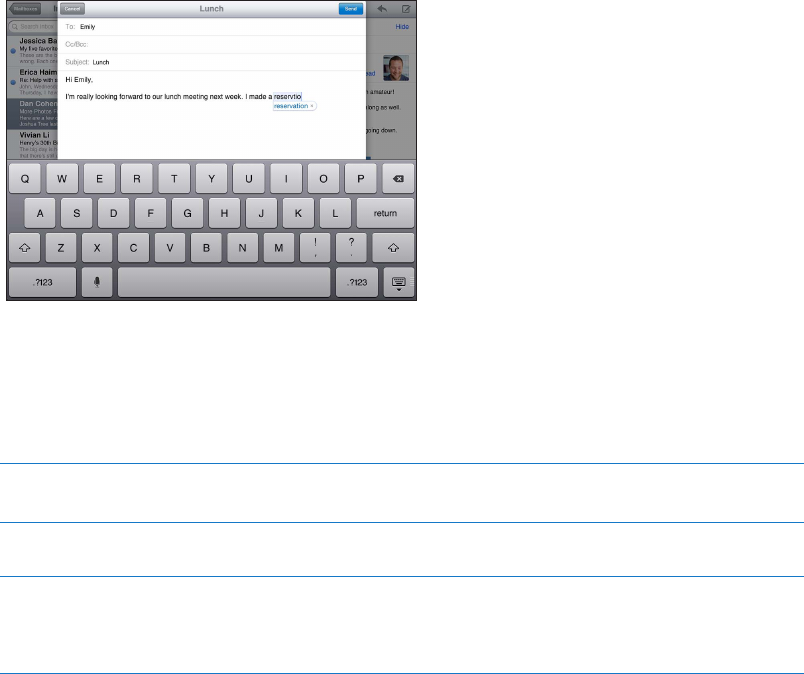This screenshot has width=804, height=674.
Task: Tap the right Shift key
Action: (393, 248)
